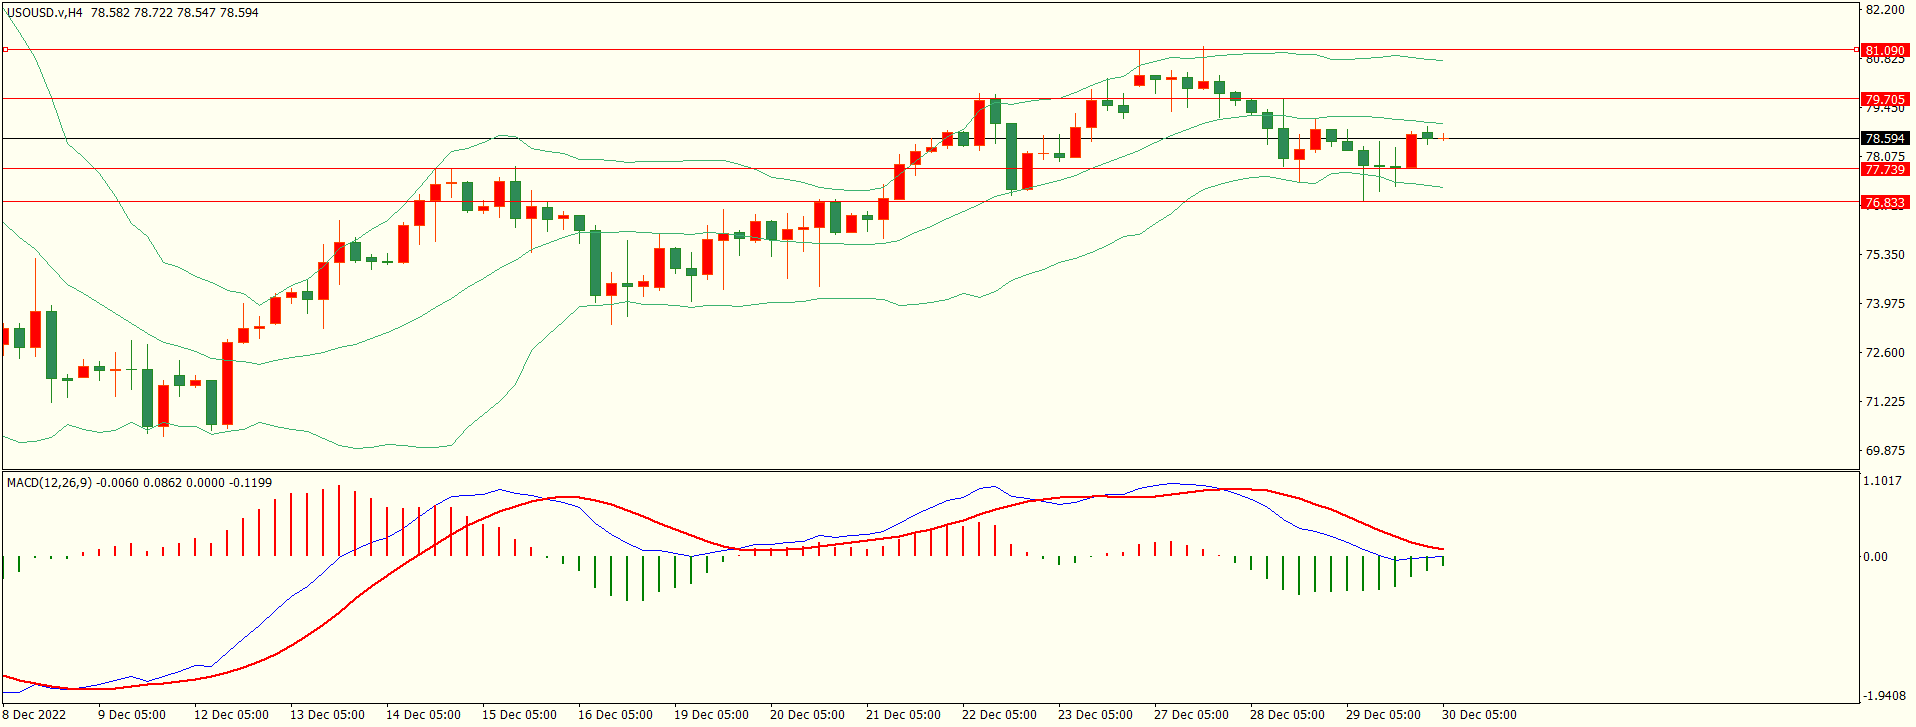Image resolution: width=1916 pixels, height=727 pixels.
Task: Click the 1.1017 MACD scale value
Action: [x=1883, y=481]
